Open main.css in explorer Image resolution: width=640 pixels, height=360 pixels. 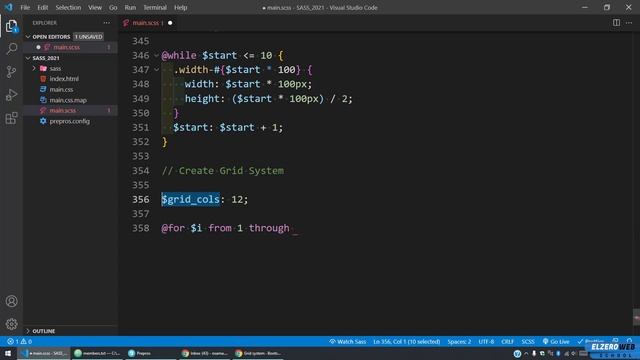click(x=61, y=89)
